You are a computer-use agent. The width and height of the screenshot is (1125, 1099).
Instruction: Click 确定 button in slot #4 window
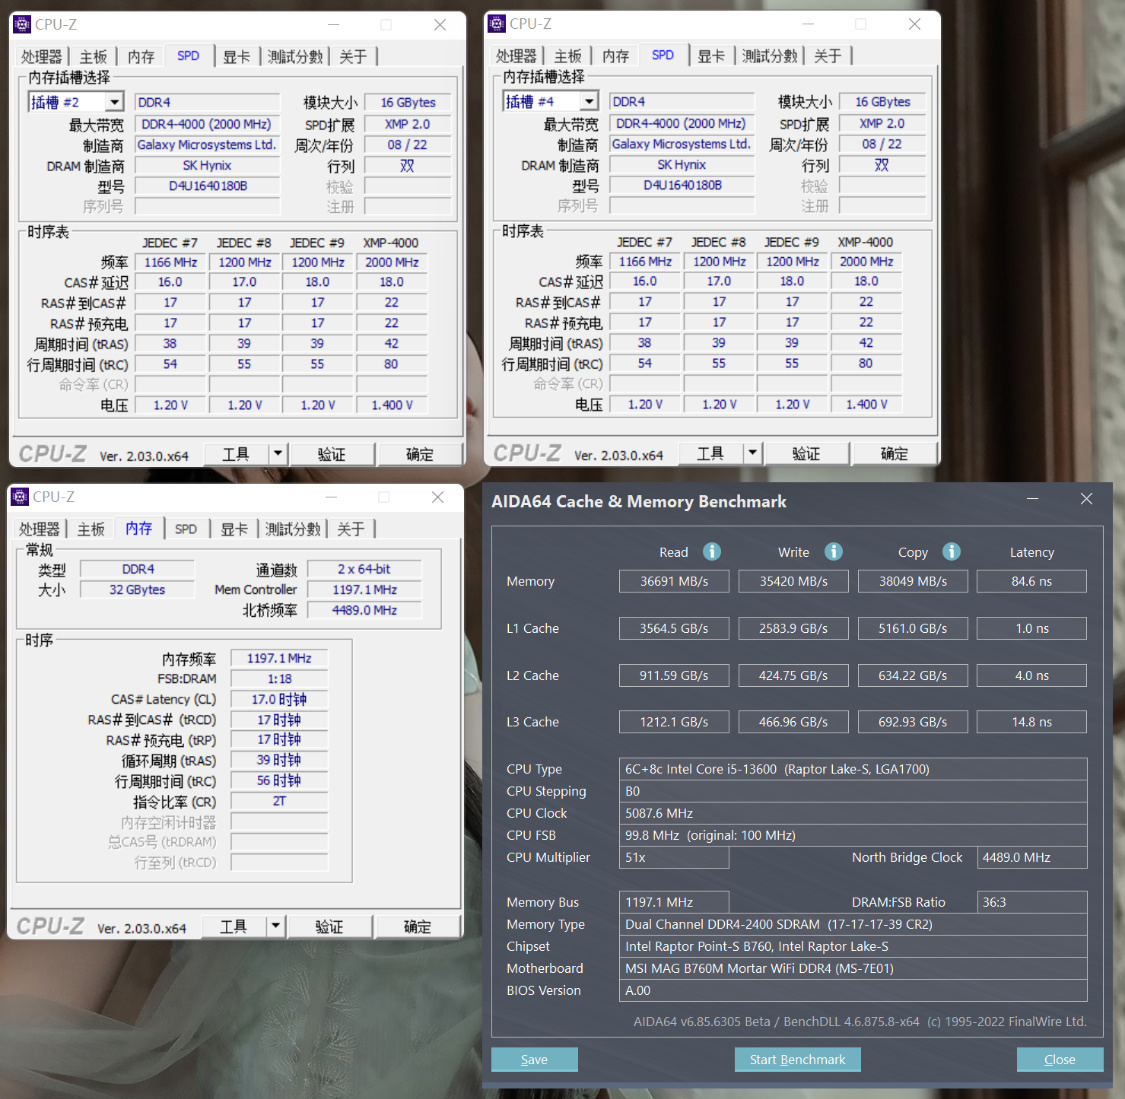coord(894,453)
